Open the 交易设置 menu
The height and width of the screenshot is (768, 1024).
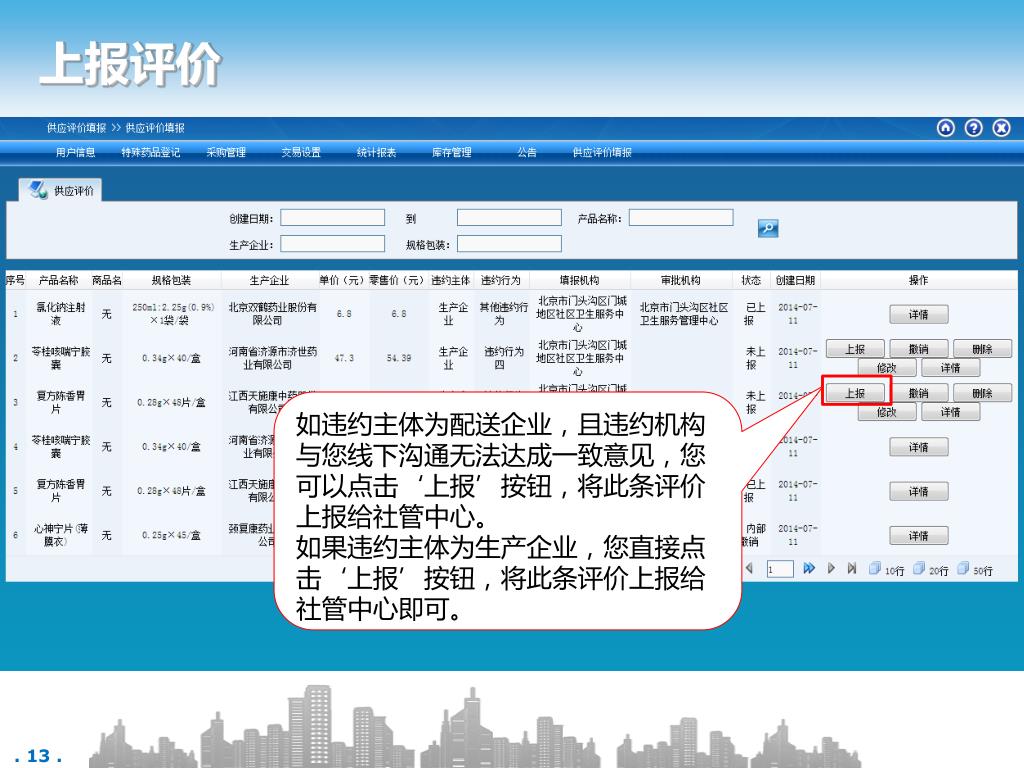tap(301, 152)
